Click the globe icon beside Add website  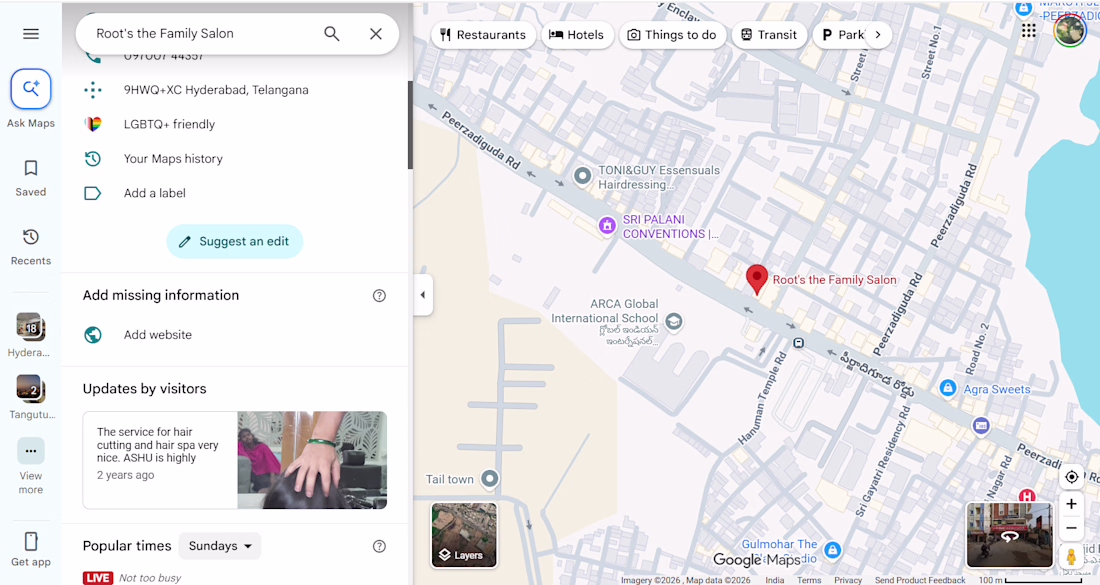coord(93,335)
